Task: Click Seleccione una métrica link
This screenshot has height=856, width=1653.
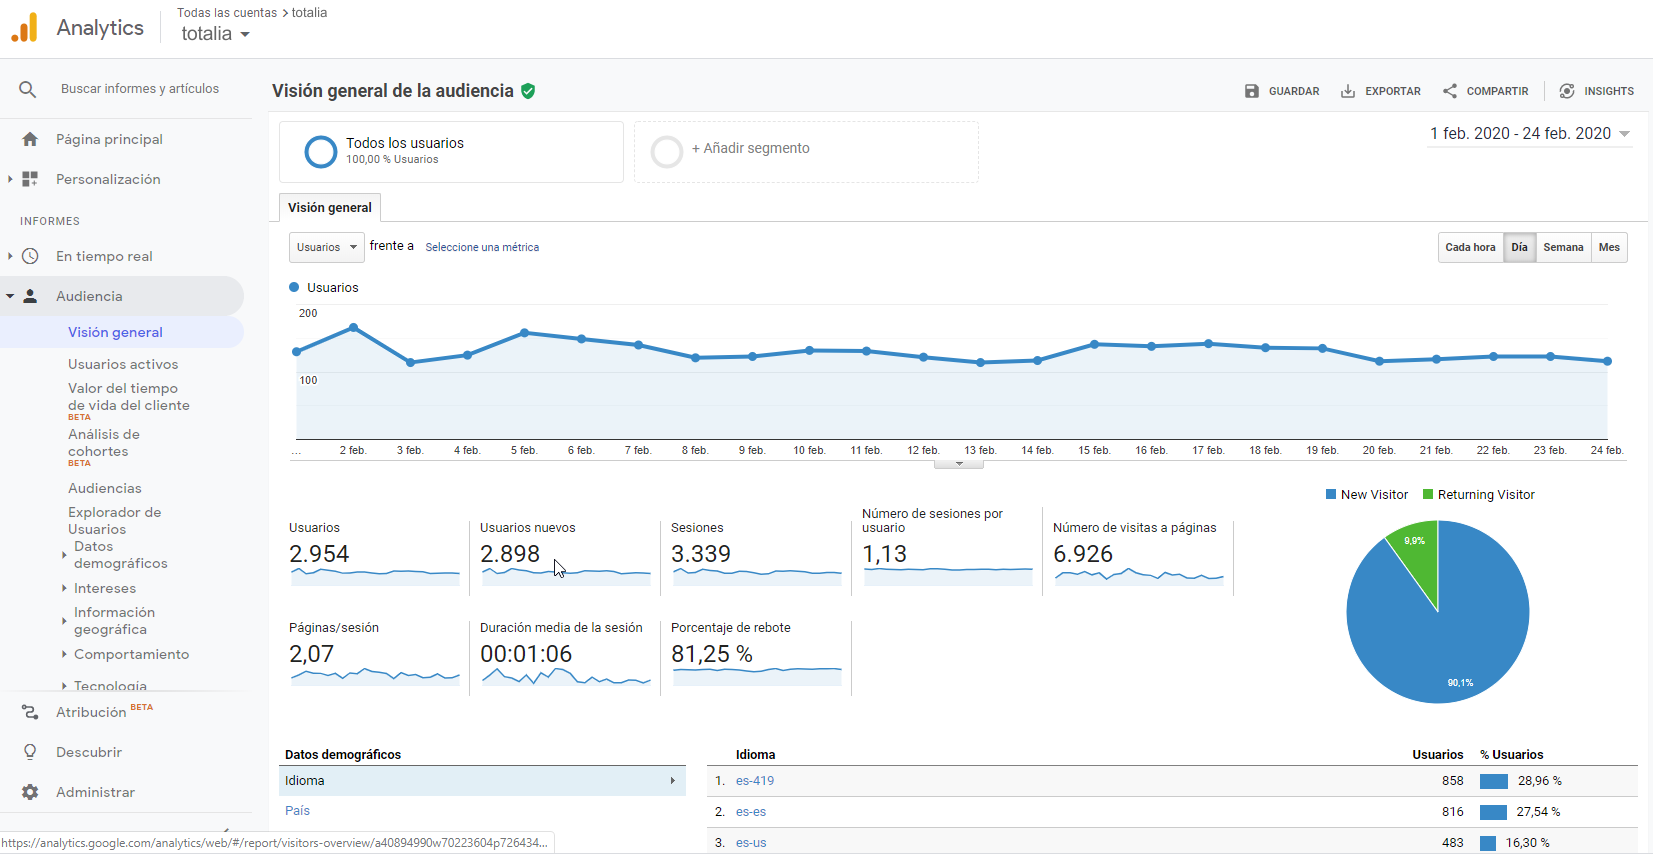Action: point(482,247)
